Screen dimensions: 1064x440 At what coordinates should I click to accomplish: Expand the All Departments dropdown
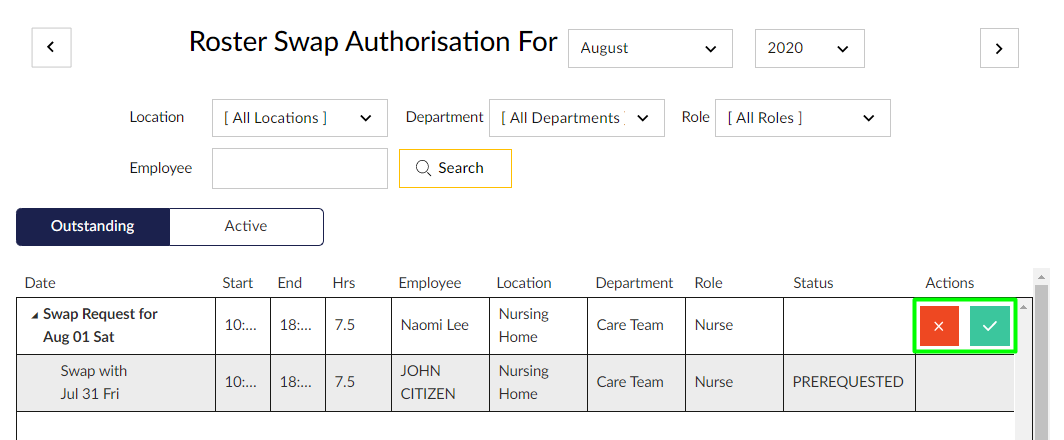tap(576, 118)
